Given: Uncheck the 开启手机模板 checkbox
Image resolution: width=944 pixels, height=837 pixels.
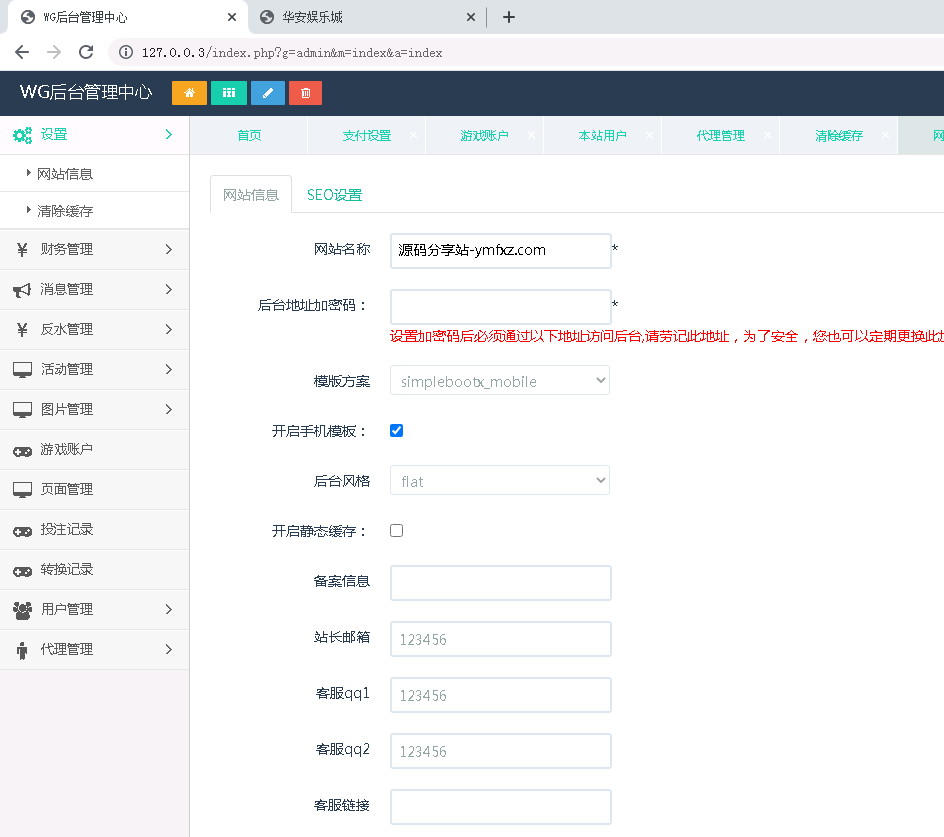Looking at the screenshot, I should (396, 430).
